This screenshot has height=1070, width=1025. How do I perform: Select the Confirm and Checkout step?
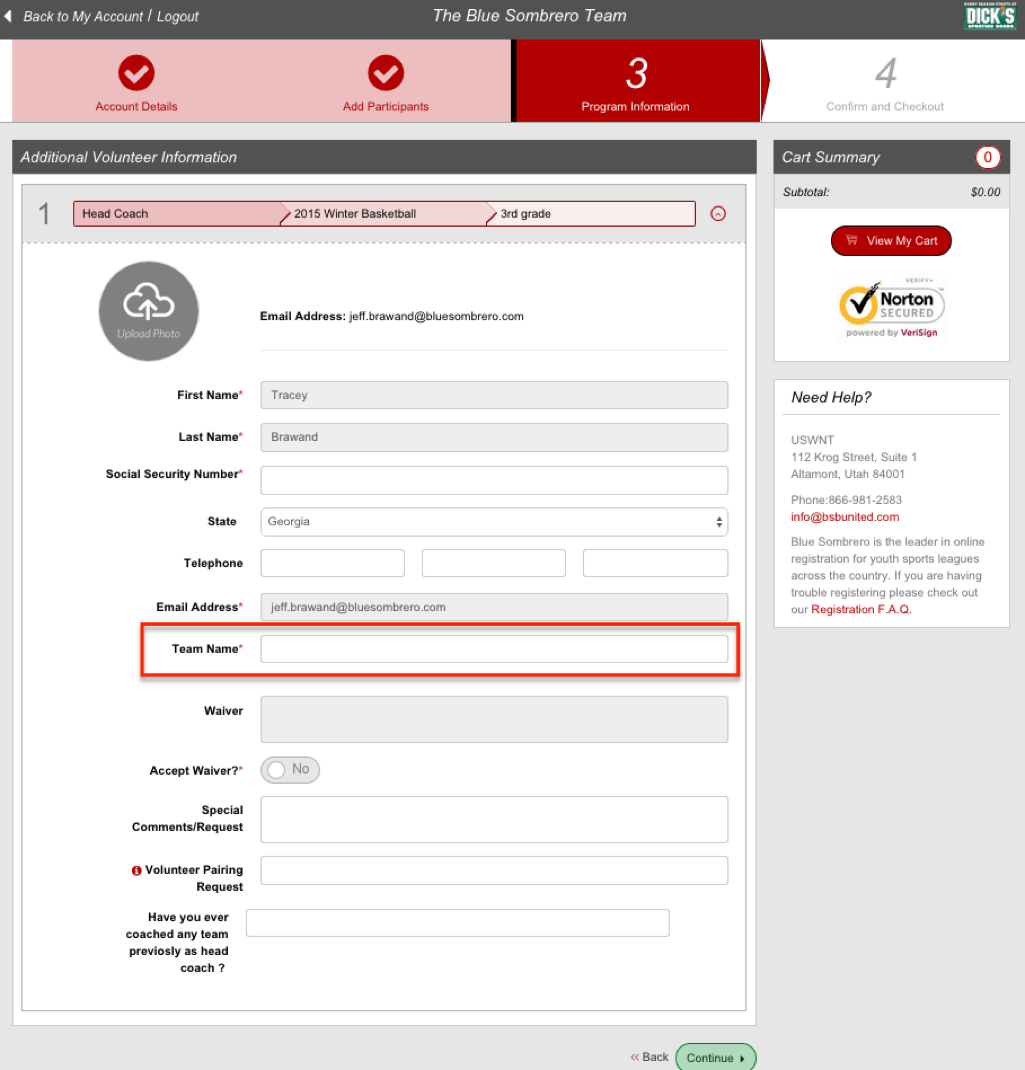885,82
